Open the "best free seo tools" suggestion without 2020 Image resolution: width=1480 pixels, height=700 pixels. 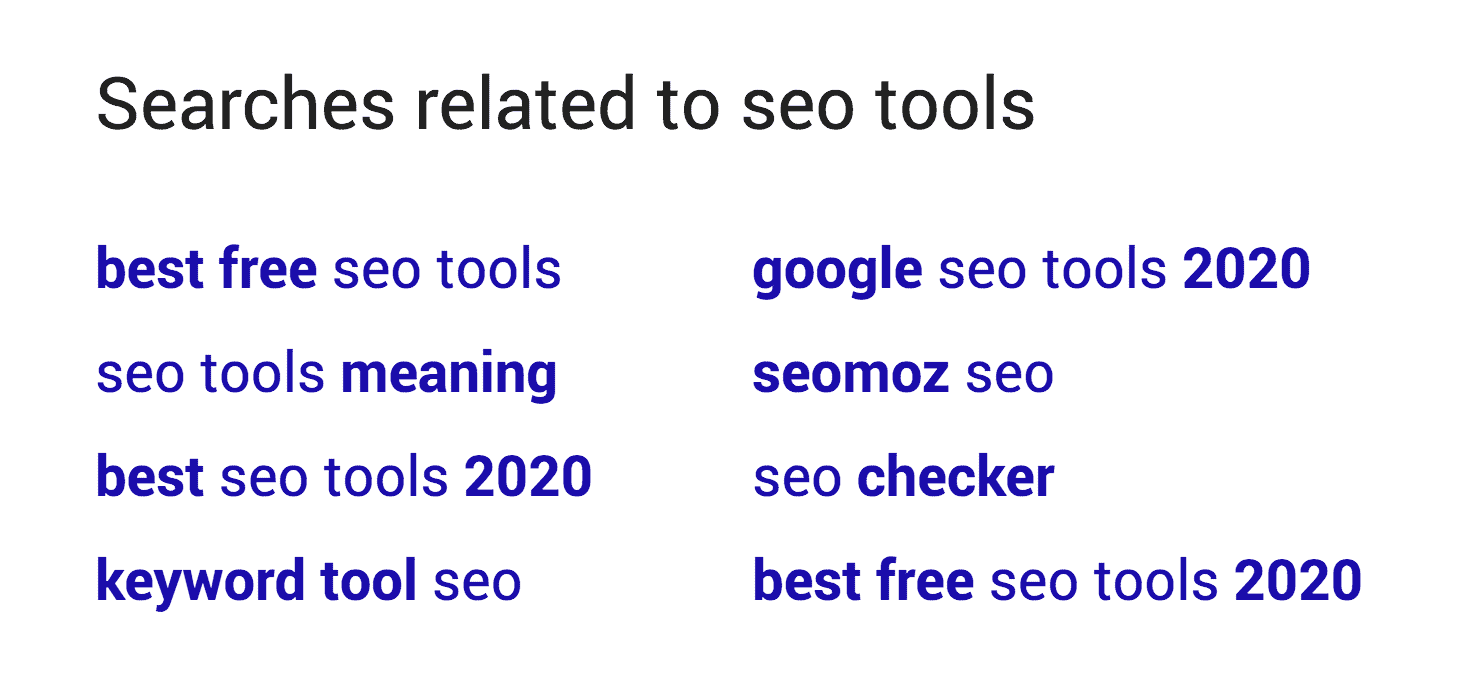point(328,269)
